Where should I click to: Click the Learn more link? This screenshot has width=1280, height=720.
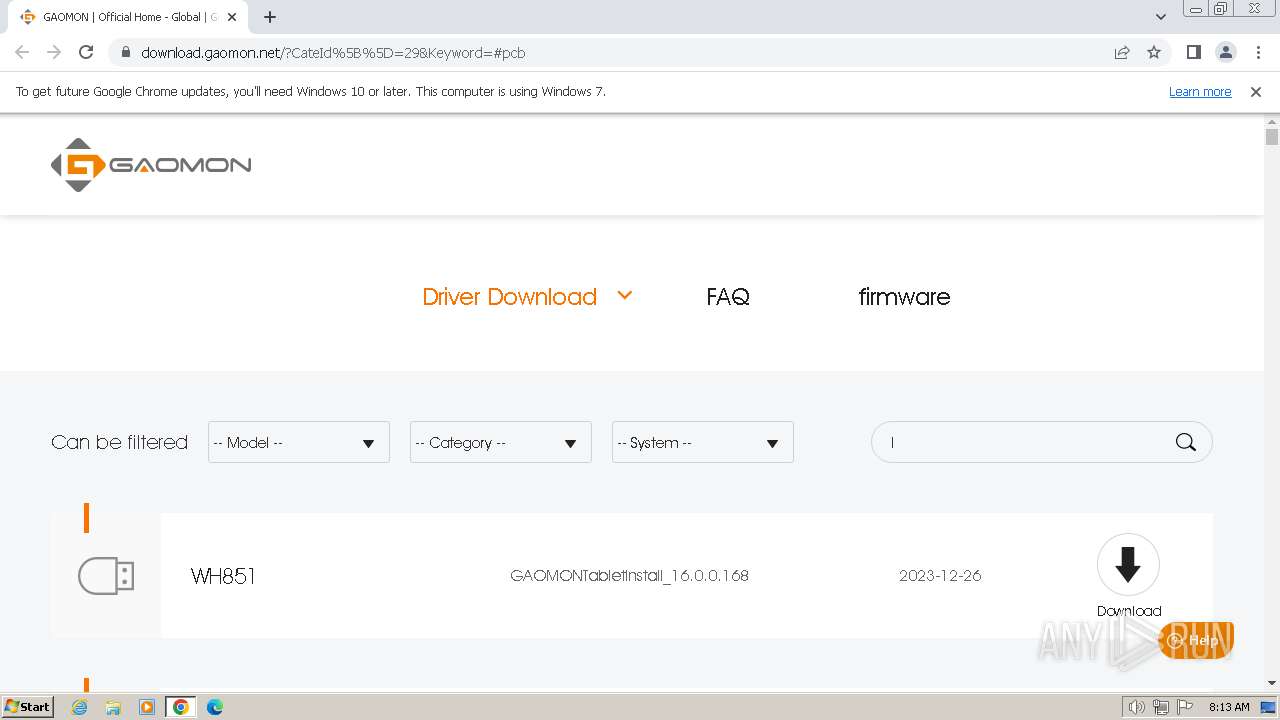(1200, 91)
